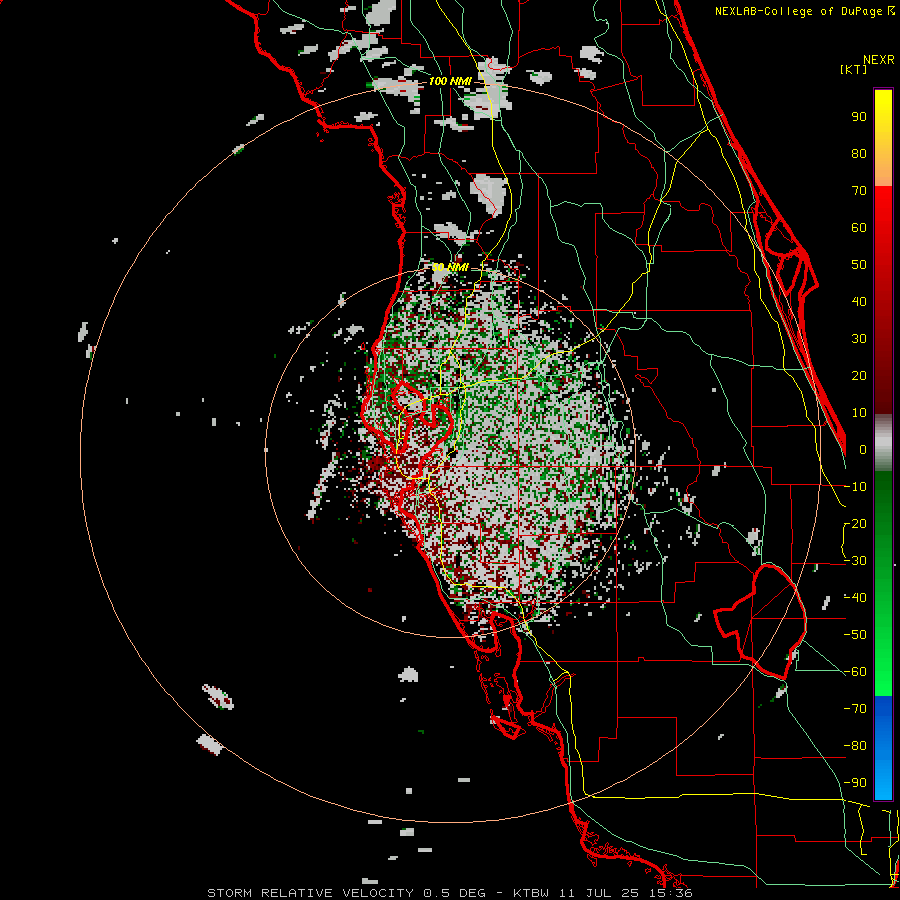900x900 pixels.
Task: Click the positive 70 knot scale value
Action: pos(859,191)
